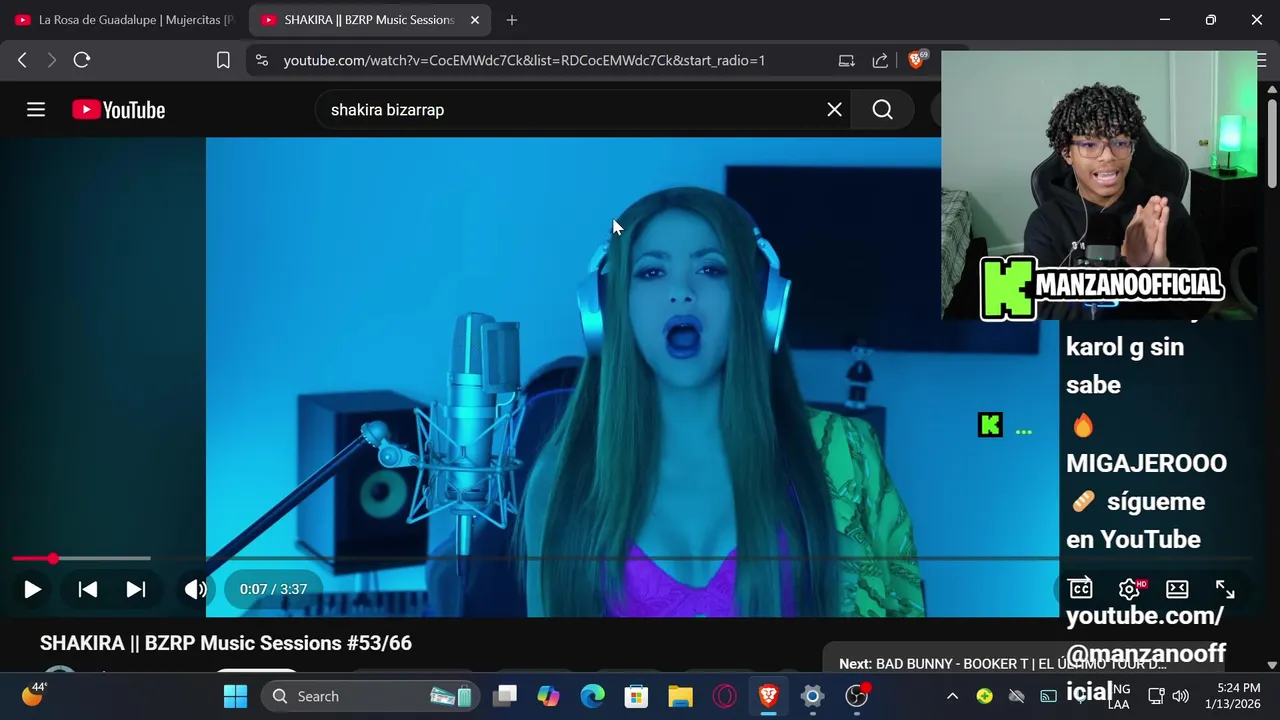Close the SHAKIRA BZRP Music Sessions tab

(475, 20)
